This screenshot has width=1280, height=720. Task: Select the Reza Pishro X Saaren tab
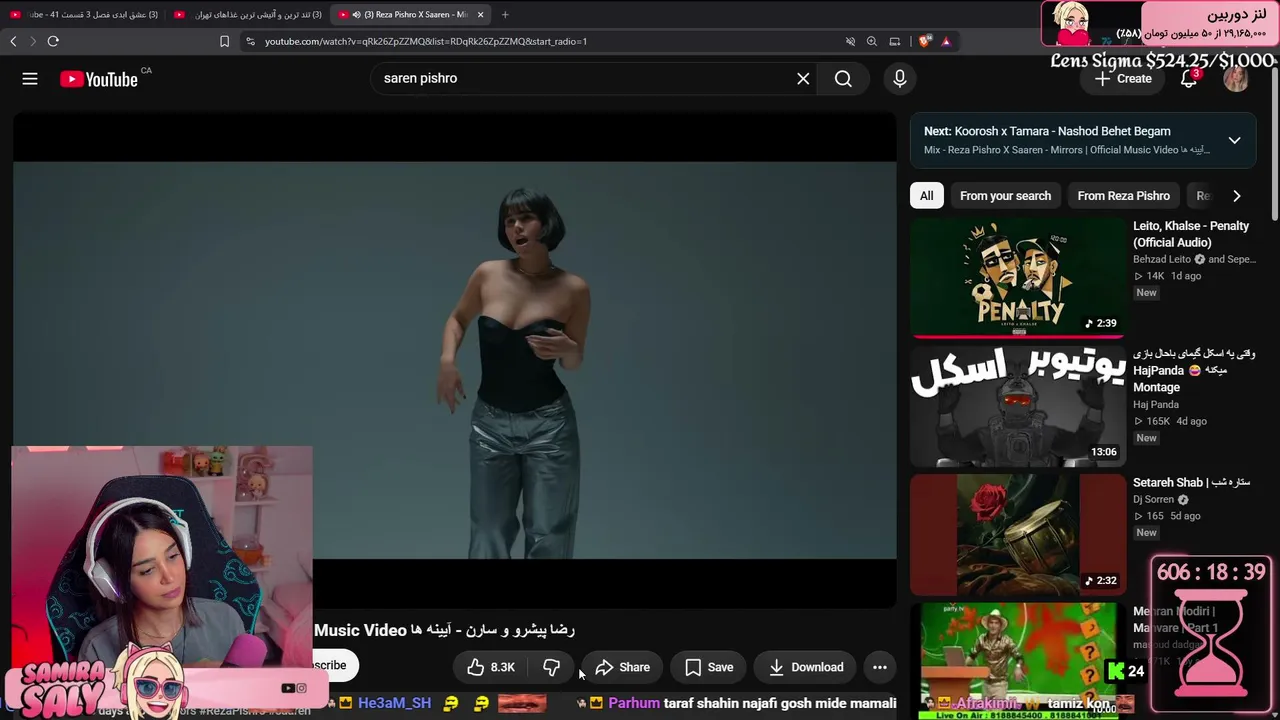coord(410,14)
